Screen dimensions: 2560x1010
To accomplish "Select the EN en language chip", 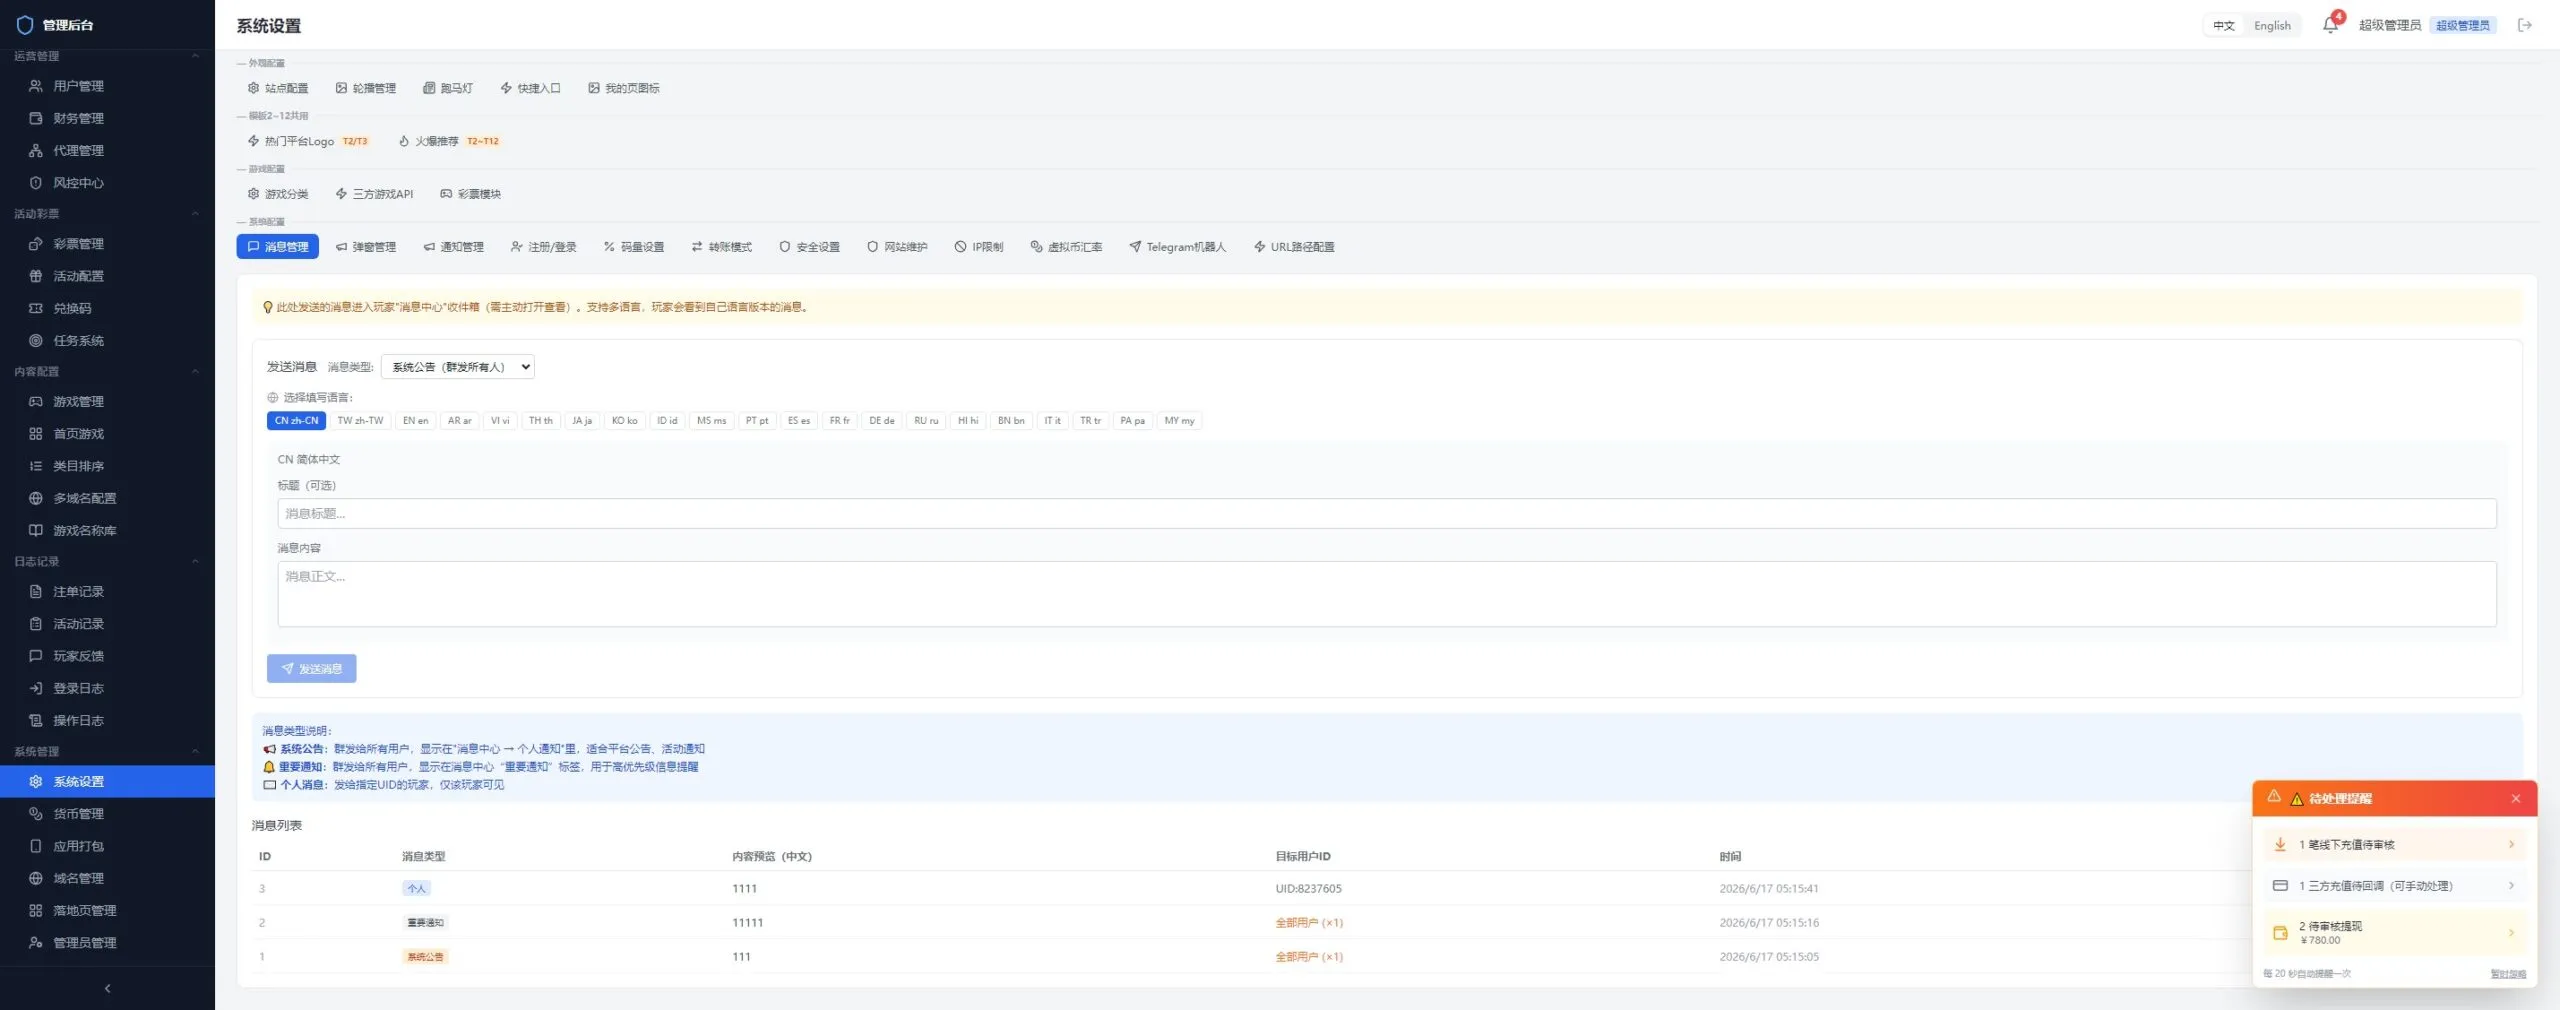I will click(415, 421).
